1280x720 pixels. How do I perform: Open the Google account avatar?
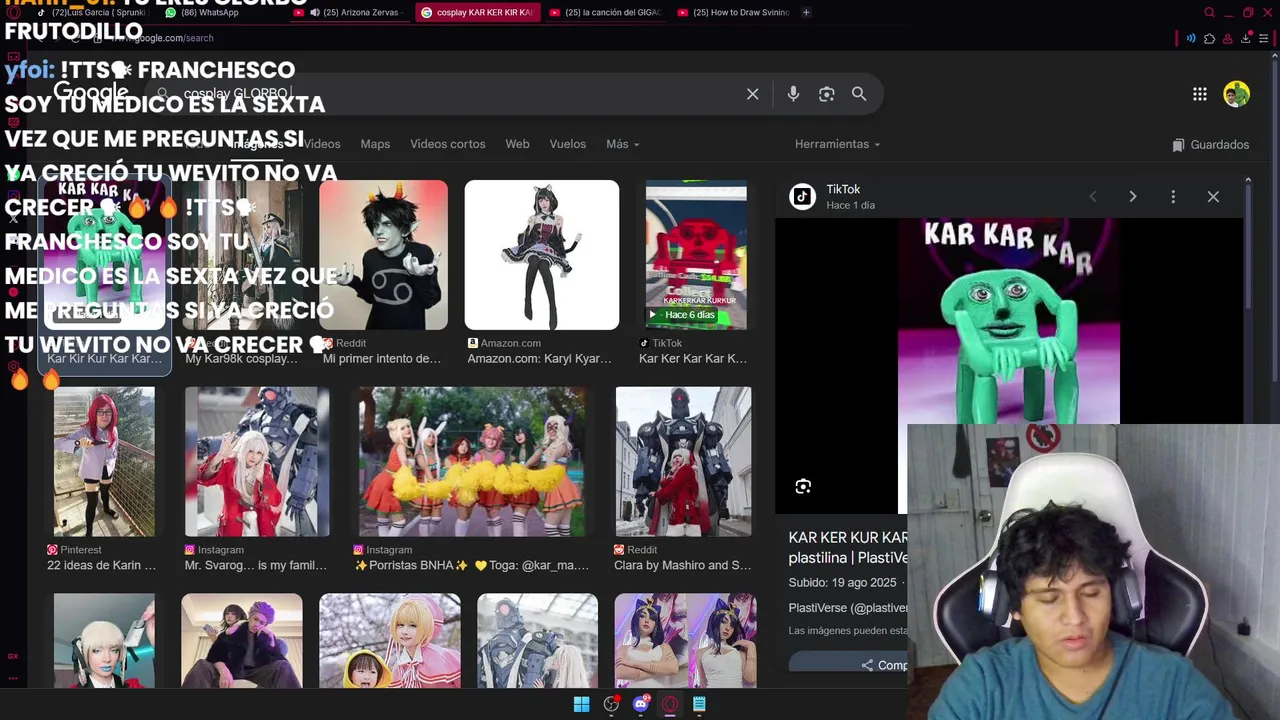coord(1236,94)
